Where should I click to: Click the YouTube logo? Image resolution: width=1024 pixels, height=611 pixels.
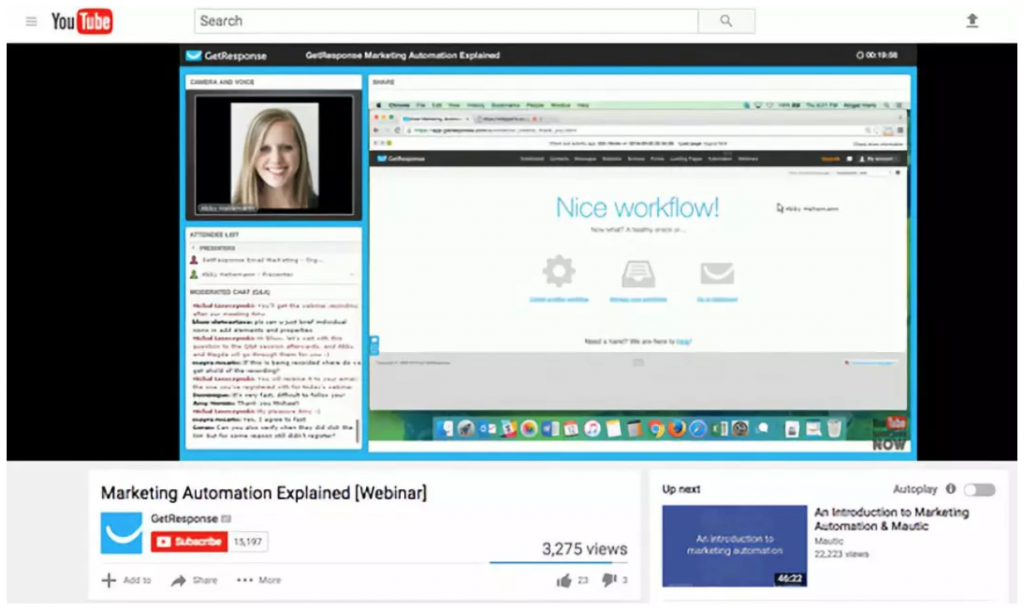[x=82, y=21]
